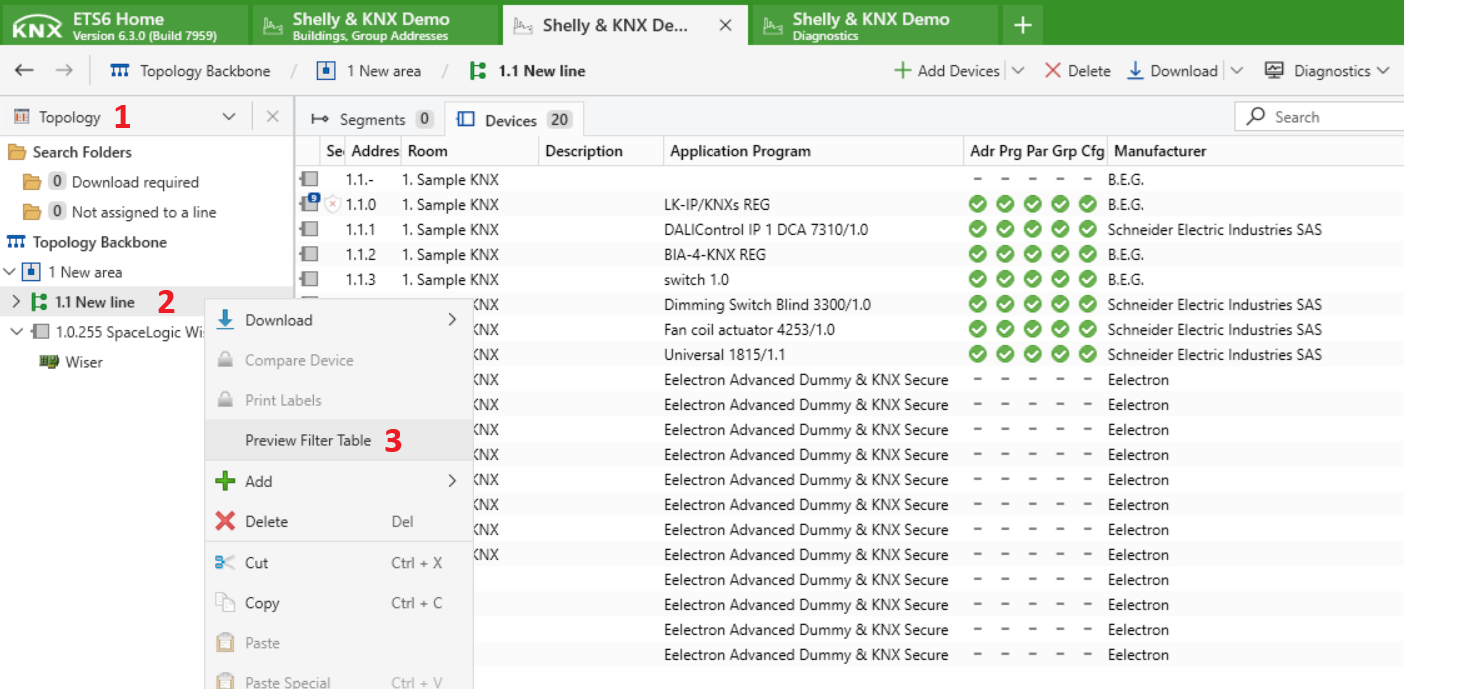This screenshot has width=1473, height=689.
Task: Click the red Delete X in toolbar
Action: [1052, 71]
